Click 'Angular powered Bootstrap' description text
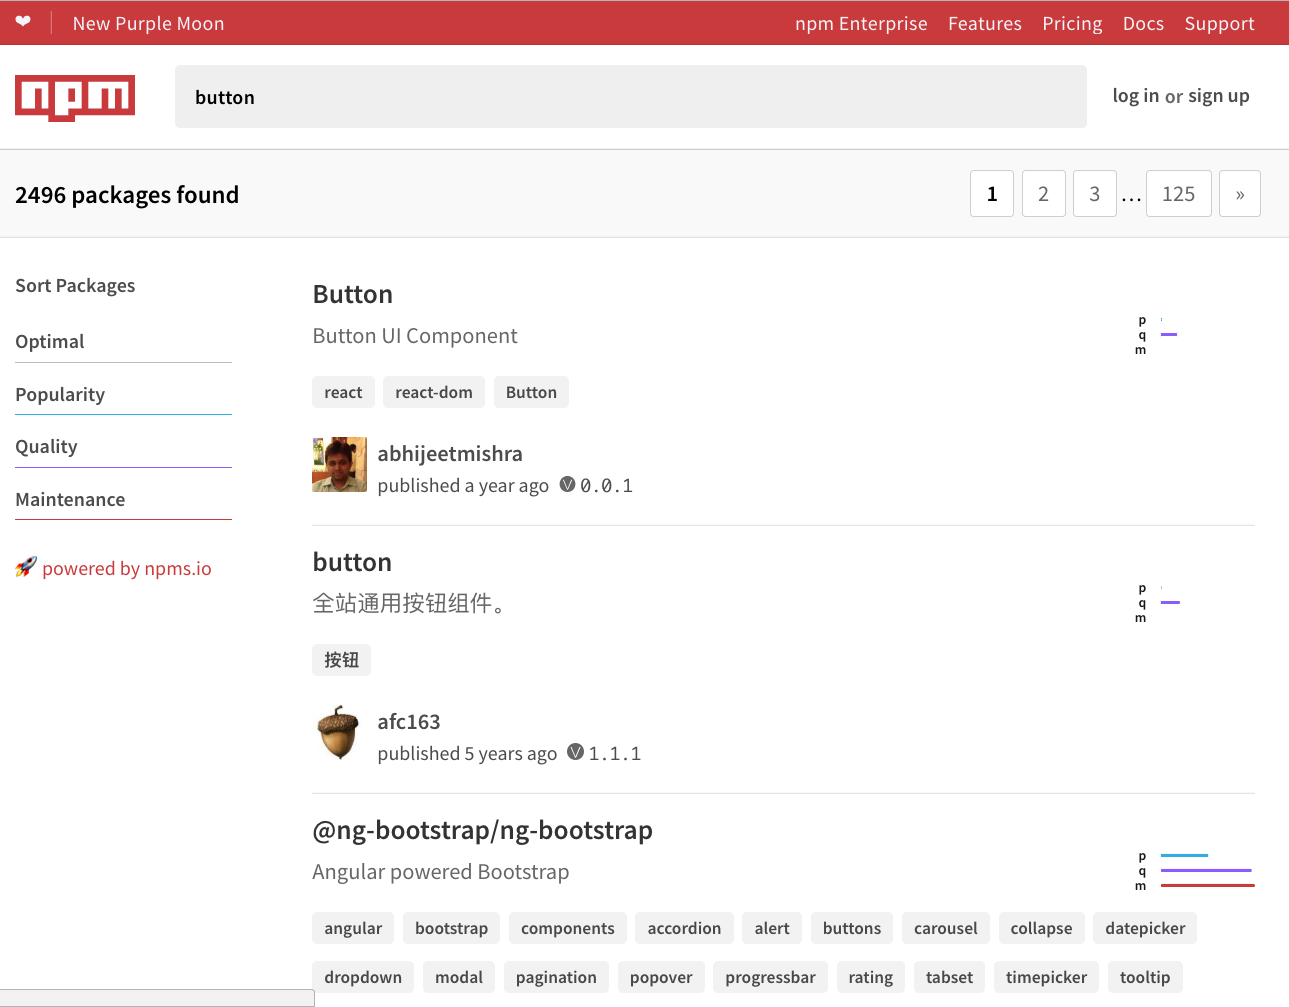 [x=441, y=872]
